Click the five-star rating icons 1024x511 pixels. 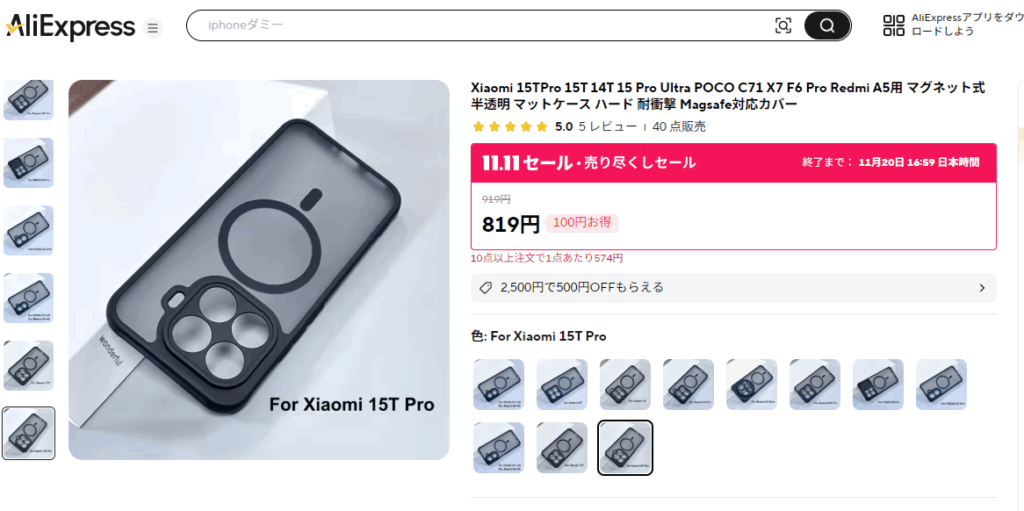click(x=510, y=127)
